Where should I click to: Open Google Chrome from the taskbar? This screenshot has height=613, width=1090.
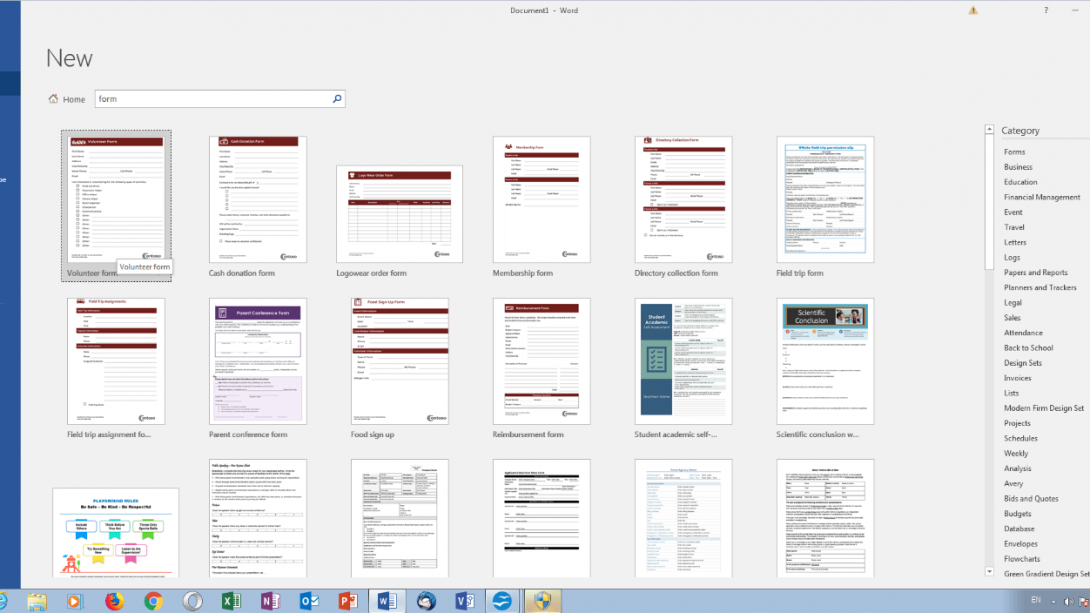coord(154,602)
